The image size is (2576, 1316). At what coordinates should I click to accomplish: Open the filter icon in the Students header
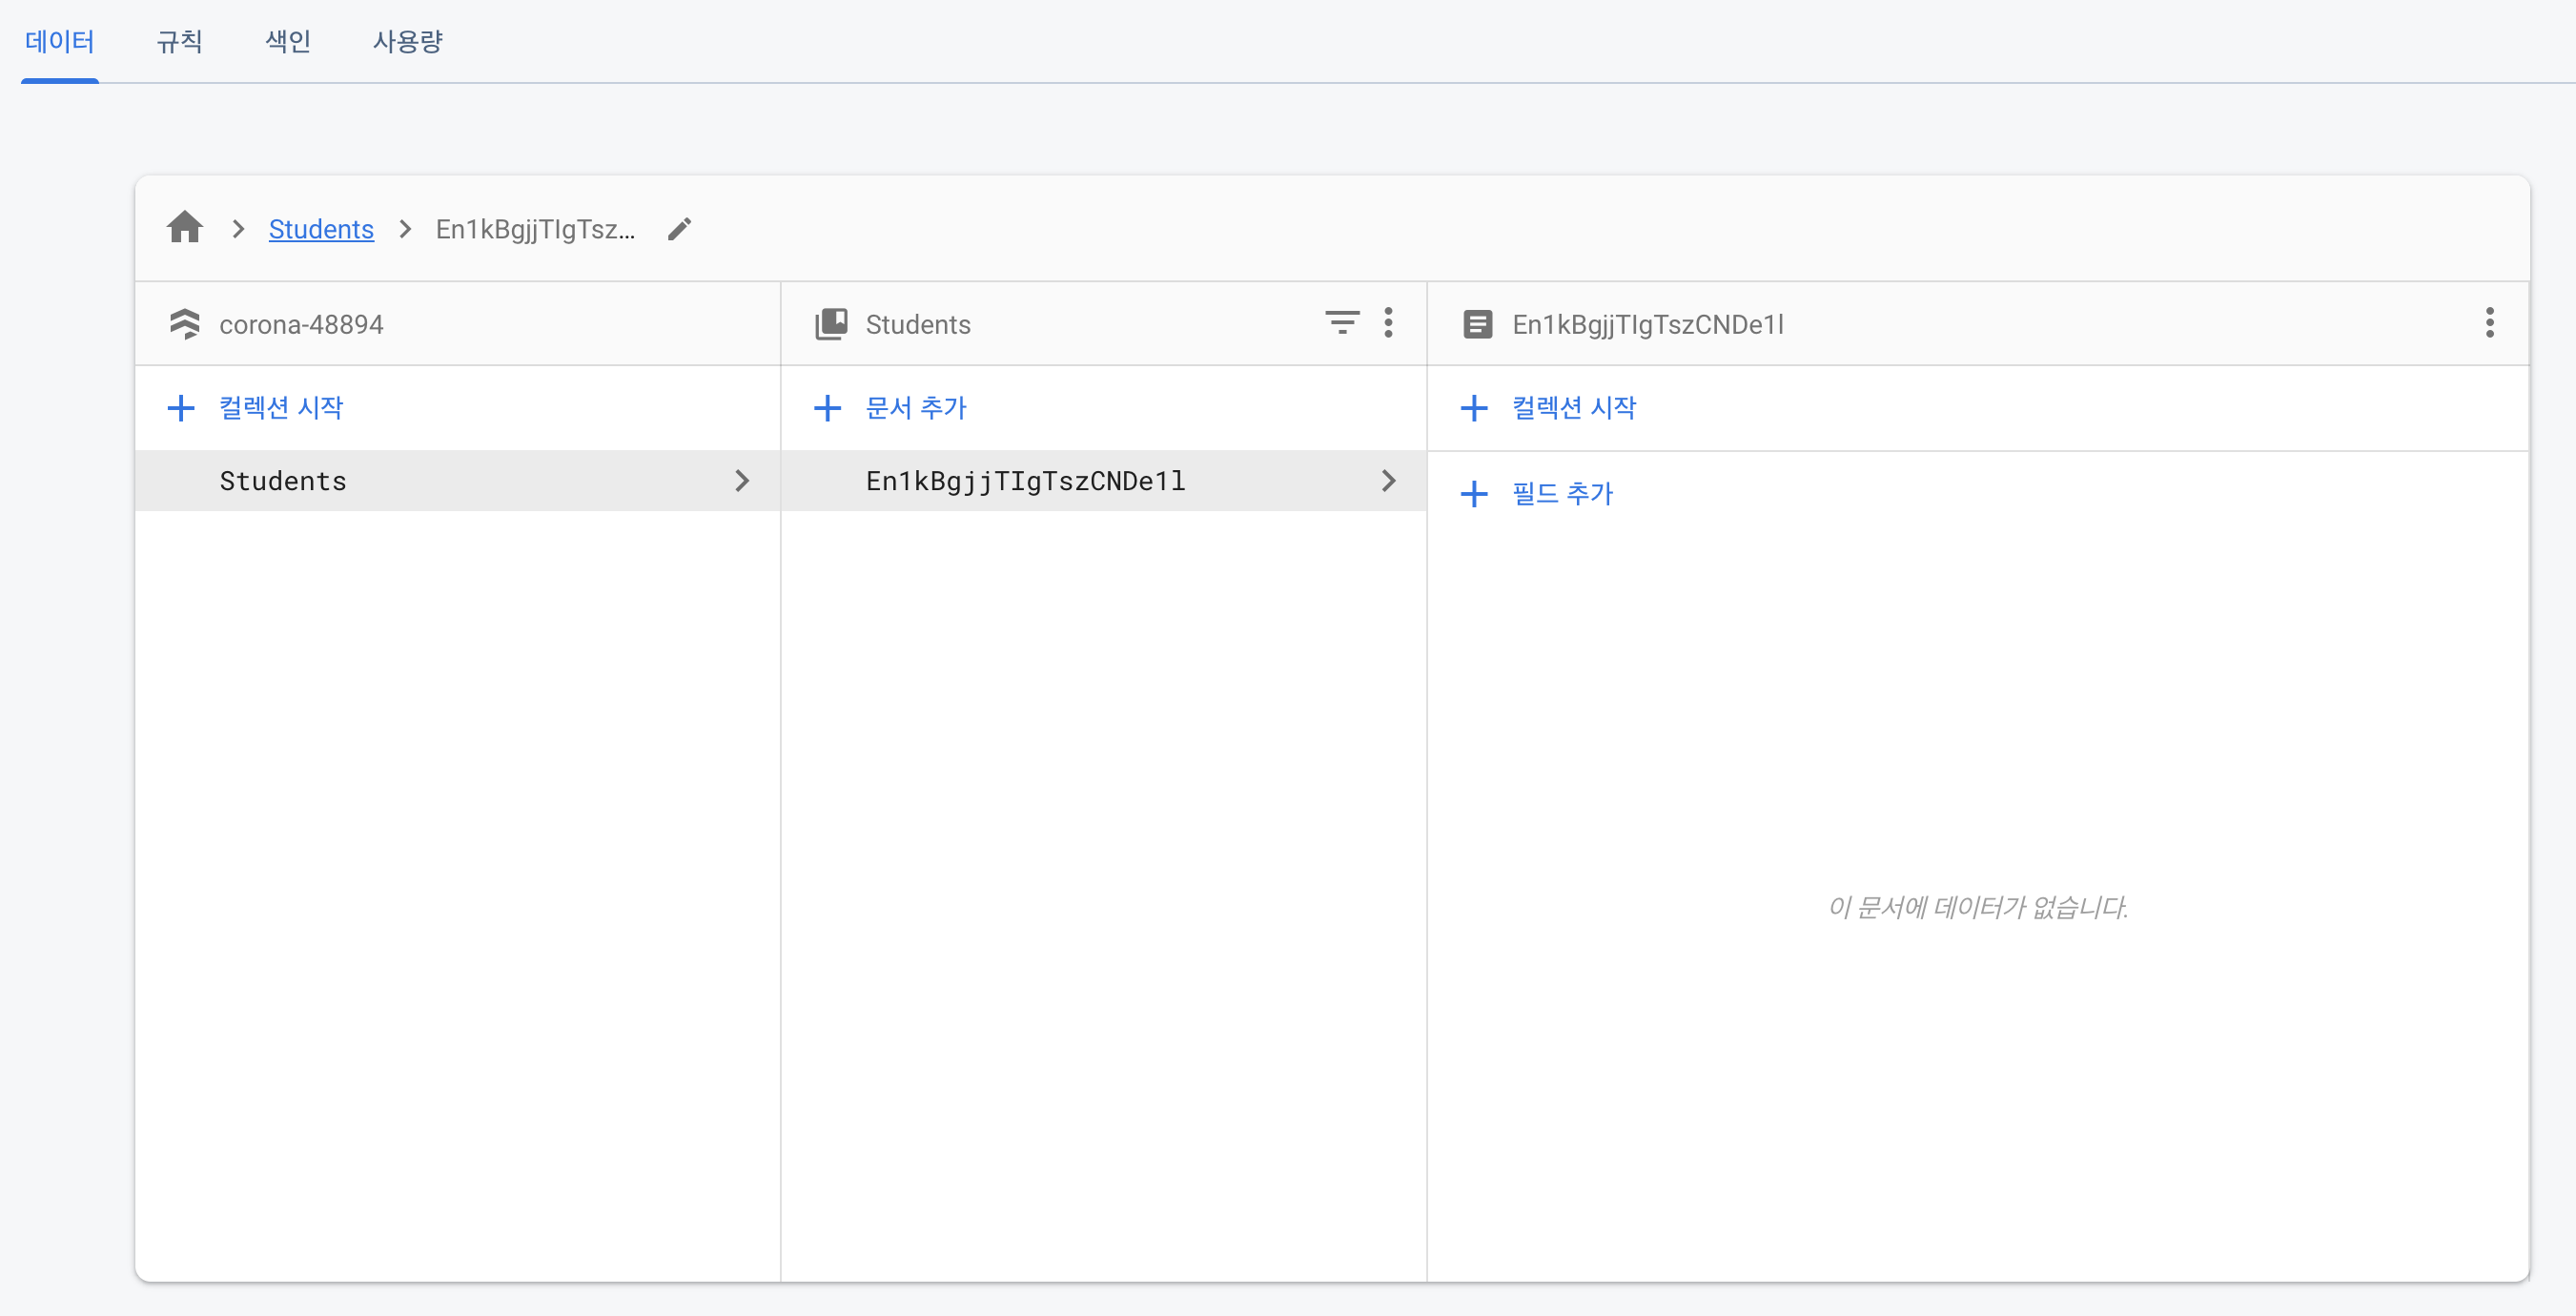pos(1342,323)
